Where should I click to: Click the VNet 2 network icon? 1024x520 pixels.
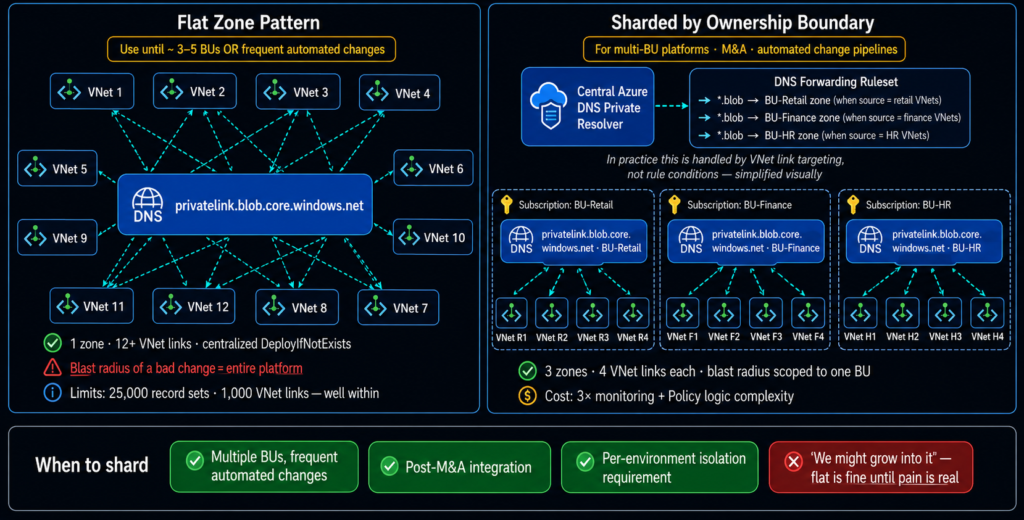[x=172, y=91]
